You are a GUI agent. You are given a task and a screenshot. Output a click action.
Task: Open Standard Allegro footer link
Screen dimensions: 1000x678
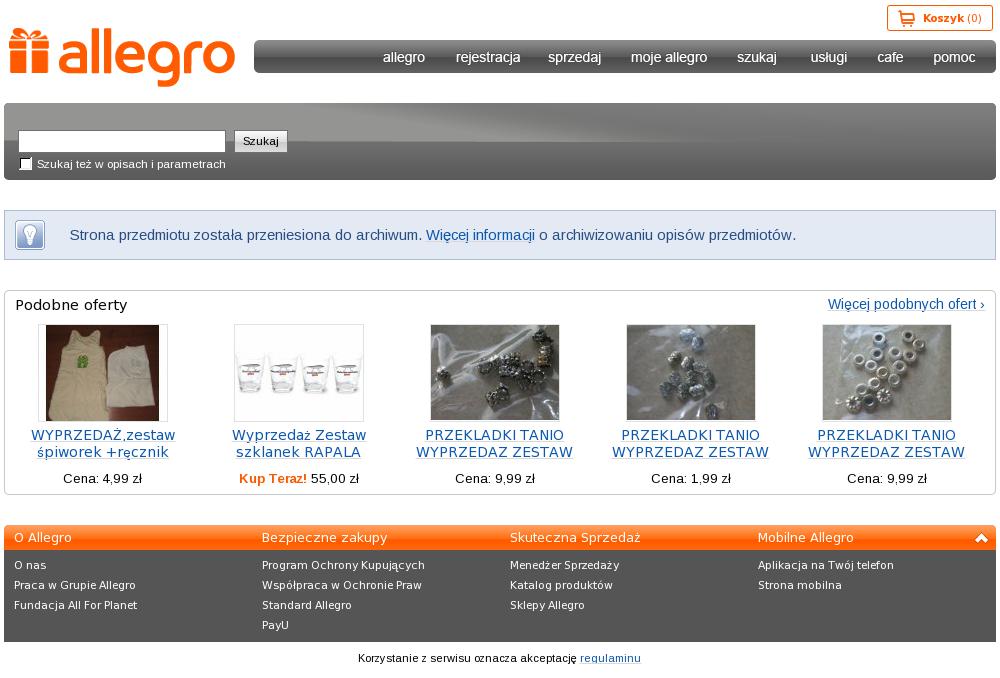click(x=307, y=605)
